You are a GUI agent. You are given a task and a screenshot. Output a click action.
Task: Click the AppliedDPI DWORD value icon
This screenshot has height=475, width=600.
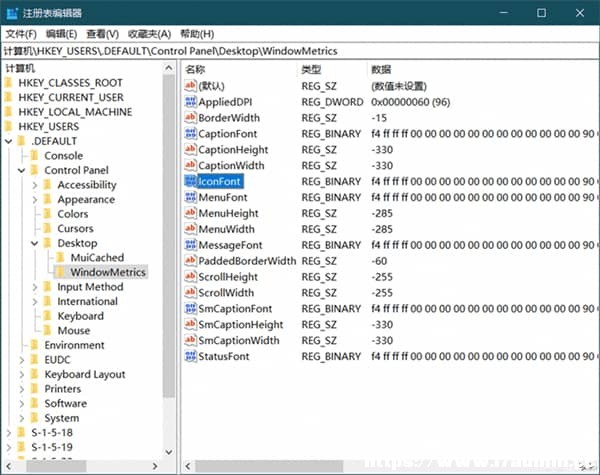[191, 102]
